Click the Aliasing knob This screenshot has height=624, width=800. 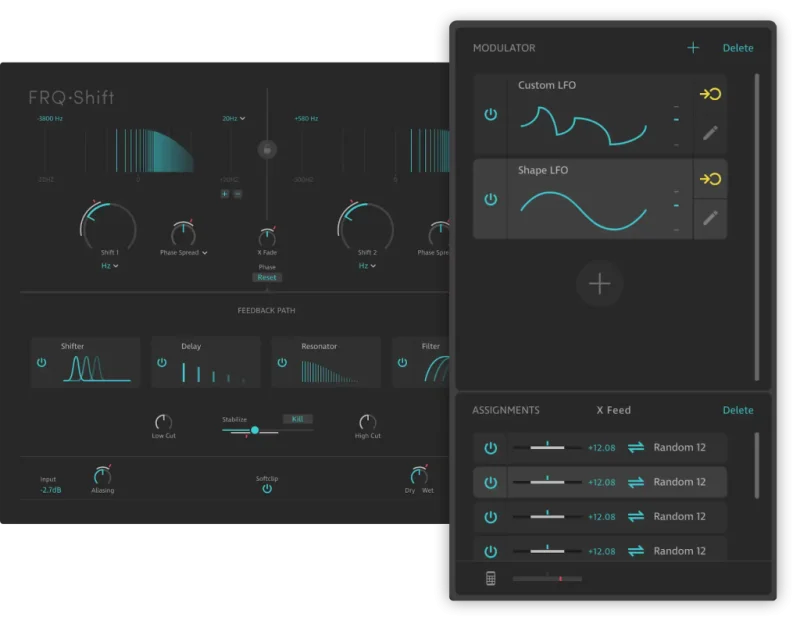tap(103, 475)
